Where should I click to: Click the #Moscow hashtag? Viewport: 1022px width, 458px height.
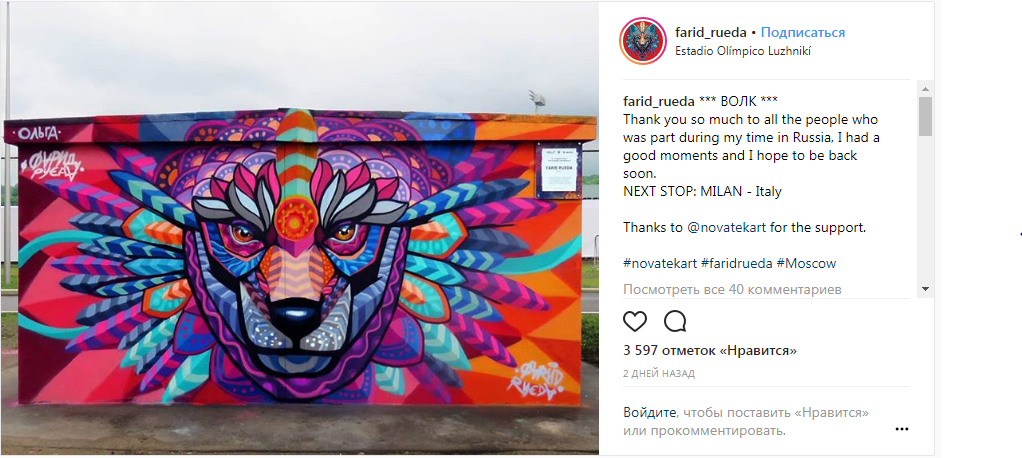click(806, 263)
